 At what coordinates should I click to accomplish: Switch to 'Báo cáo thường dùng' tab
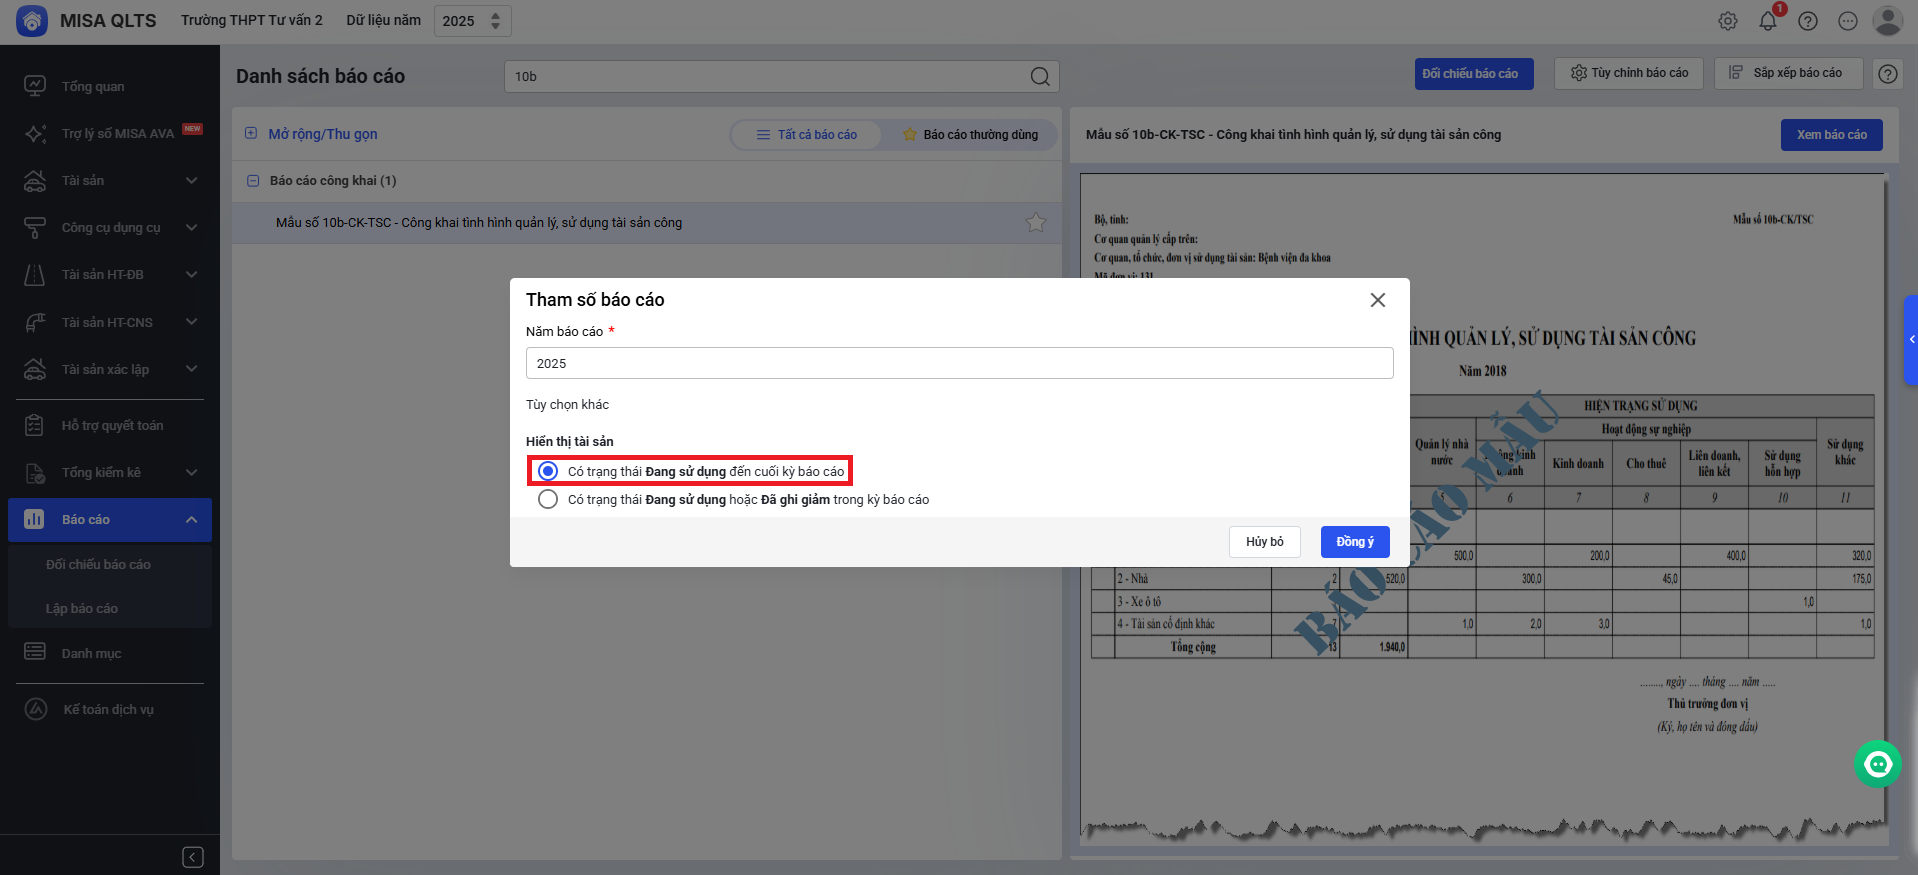pos(969,135)
